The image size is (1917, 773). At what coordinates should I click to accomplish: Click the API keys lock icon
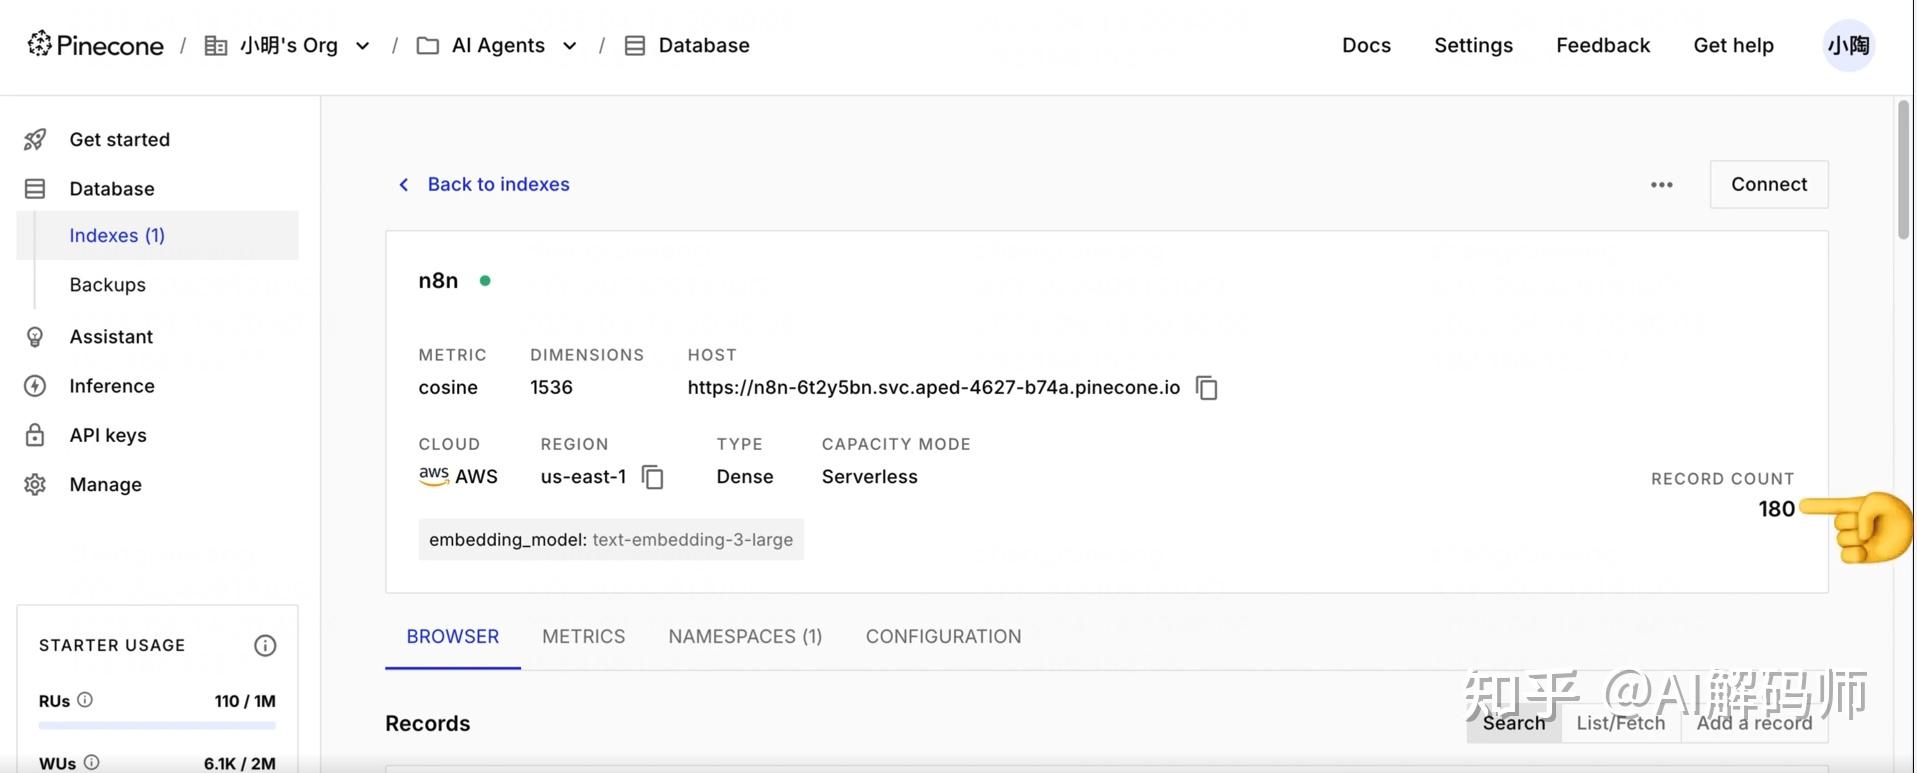35,435
